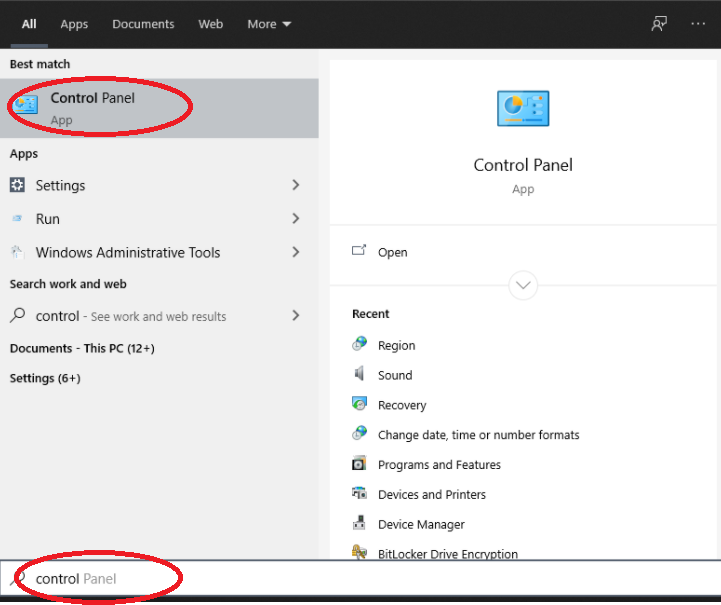Screen dimensions: 721x605
Task: Open the More filter dropdown
Action: click(x=269, y=24)
